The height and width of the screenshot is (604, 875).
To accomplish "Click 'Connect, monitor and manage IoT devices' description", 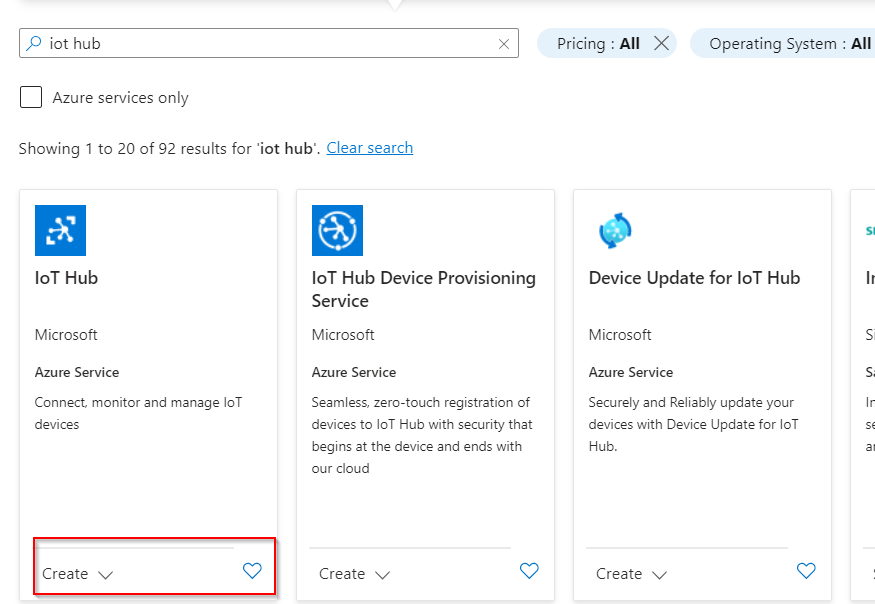I will coord(138,413).
